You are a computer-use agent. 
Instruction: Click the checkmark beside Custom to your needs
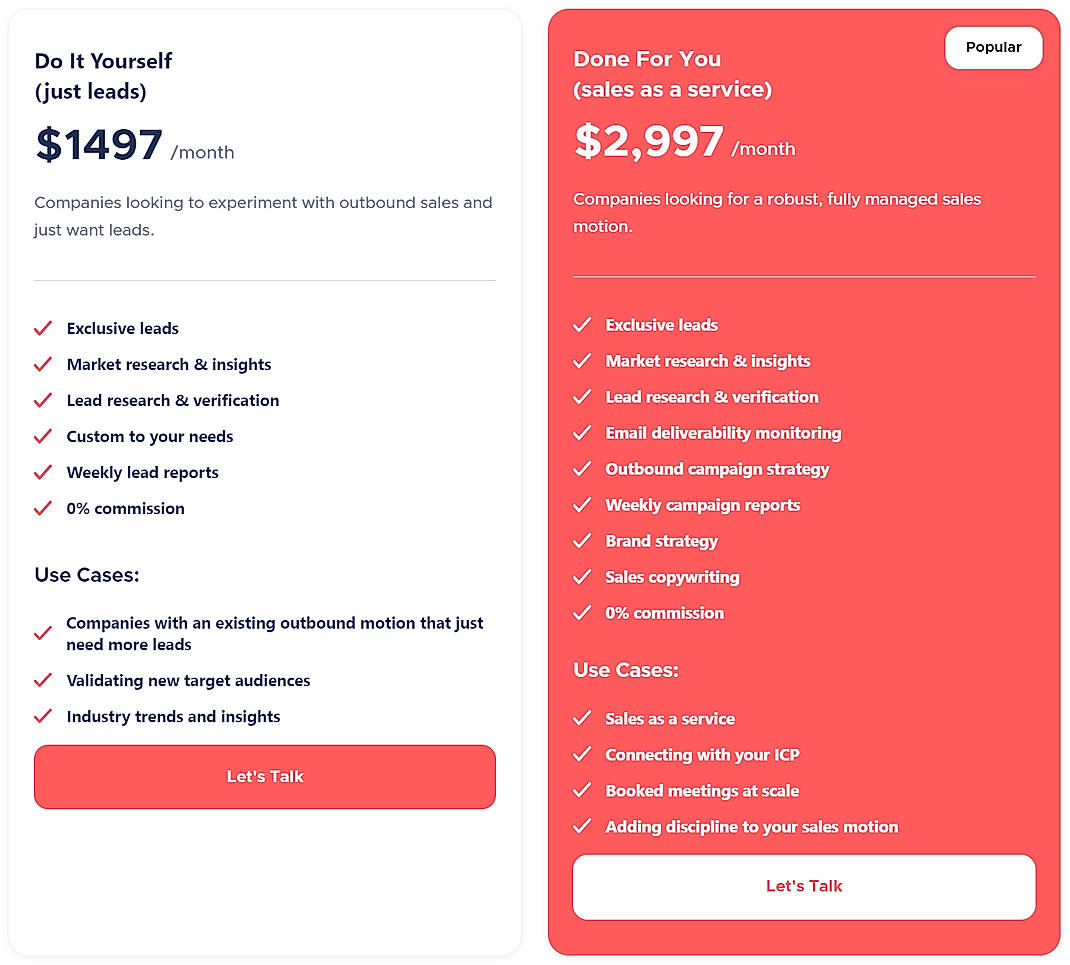coord(43,436)
